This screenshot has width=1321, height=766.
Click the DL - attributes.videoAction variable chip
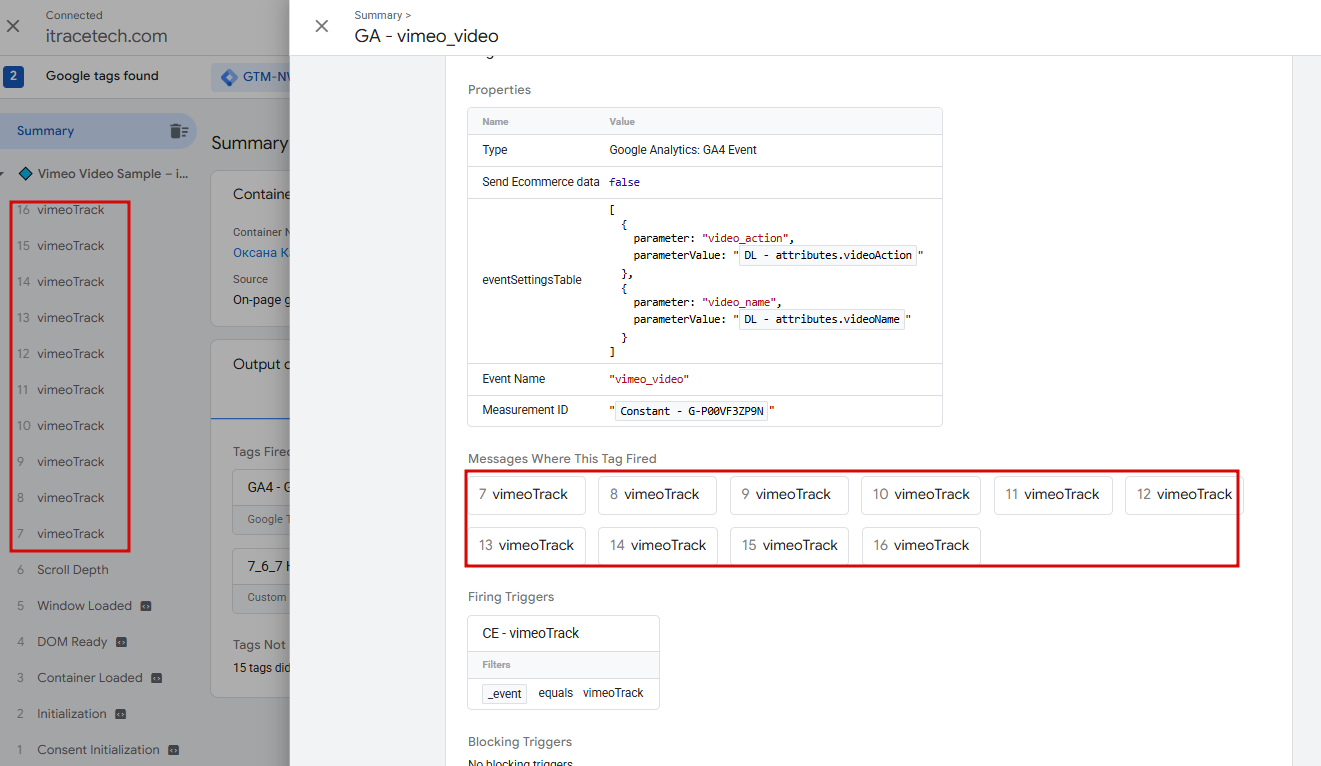tap(828, 256)
